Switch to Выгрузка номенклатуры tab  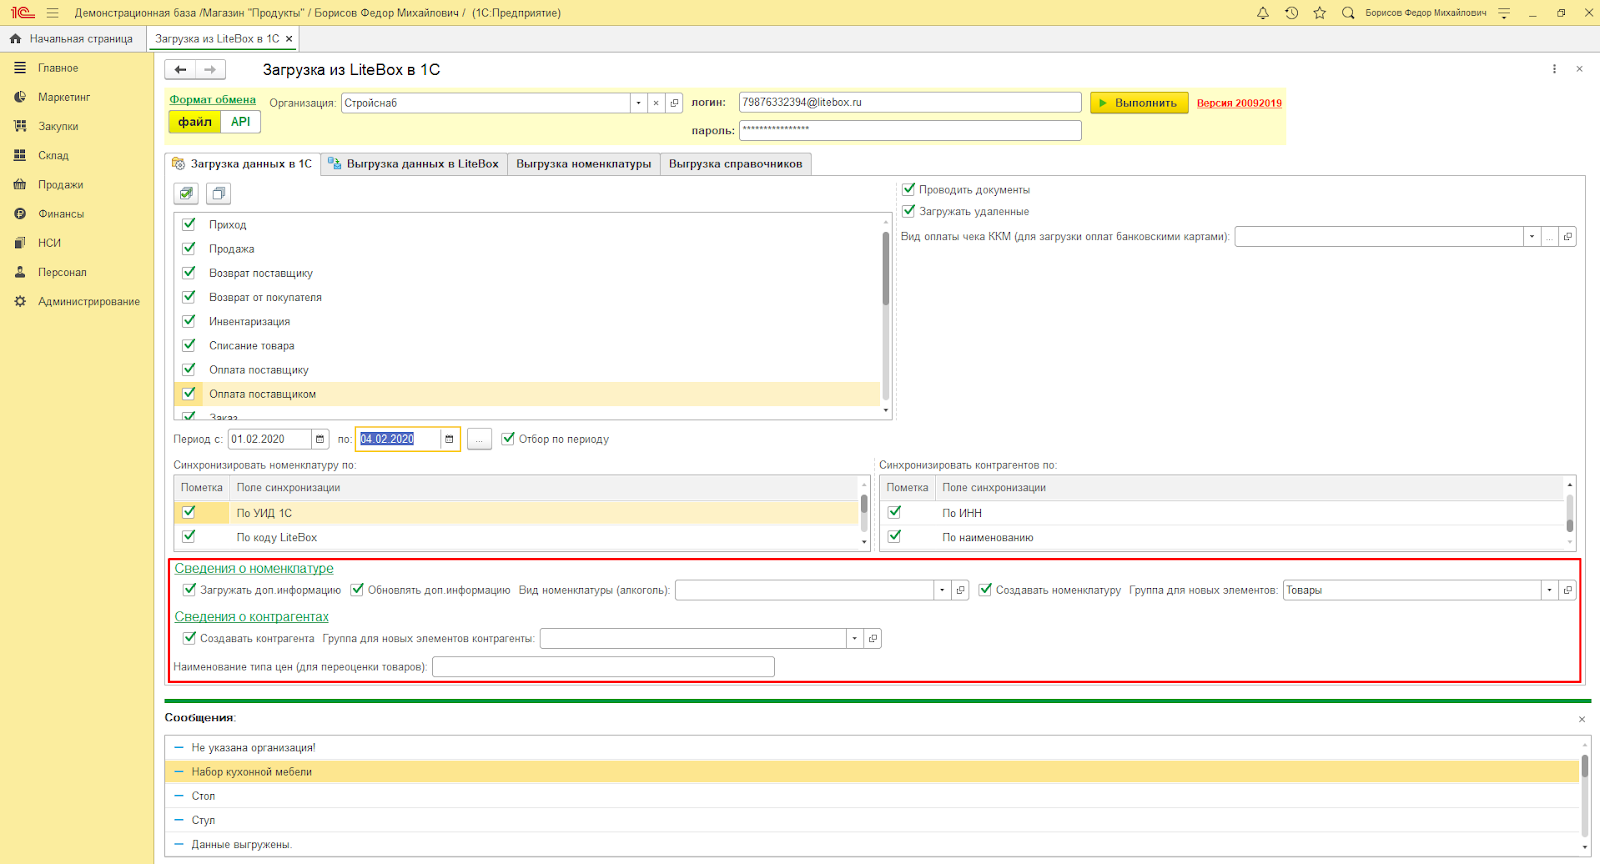coord(584,164)
